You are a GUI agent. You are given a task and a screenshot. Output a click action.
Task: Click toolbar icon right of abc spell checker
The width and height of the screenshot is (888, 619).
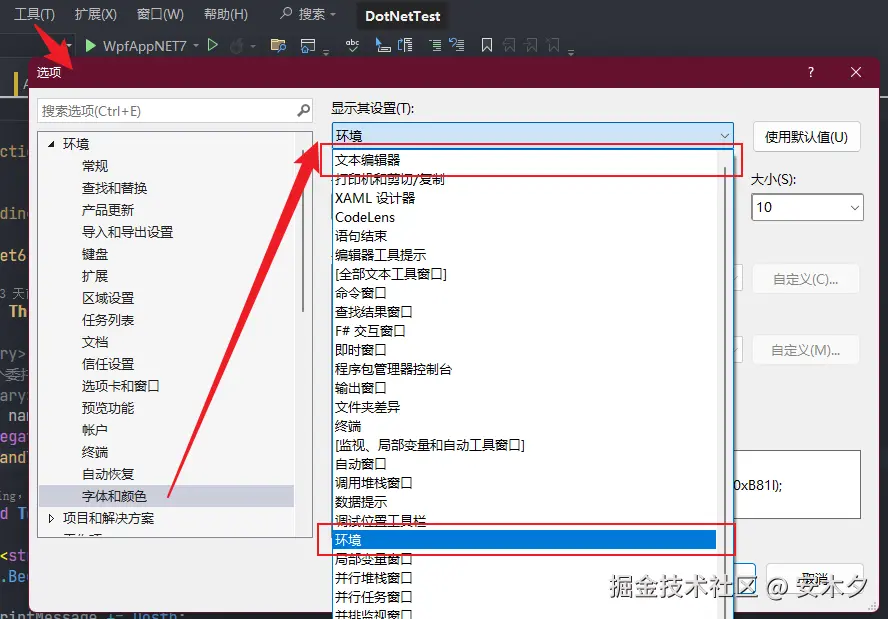point(383,45)
